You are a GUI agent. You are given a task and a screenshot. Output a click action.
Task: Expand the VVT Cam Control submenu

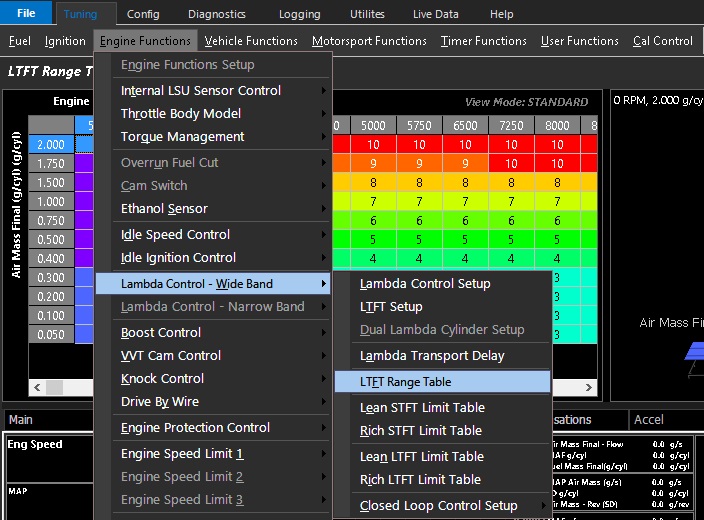point(213,356)
